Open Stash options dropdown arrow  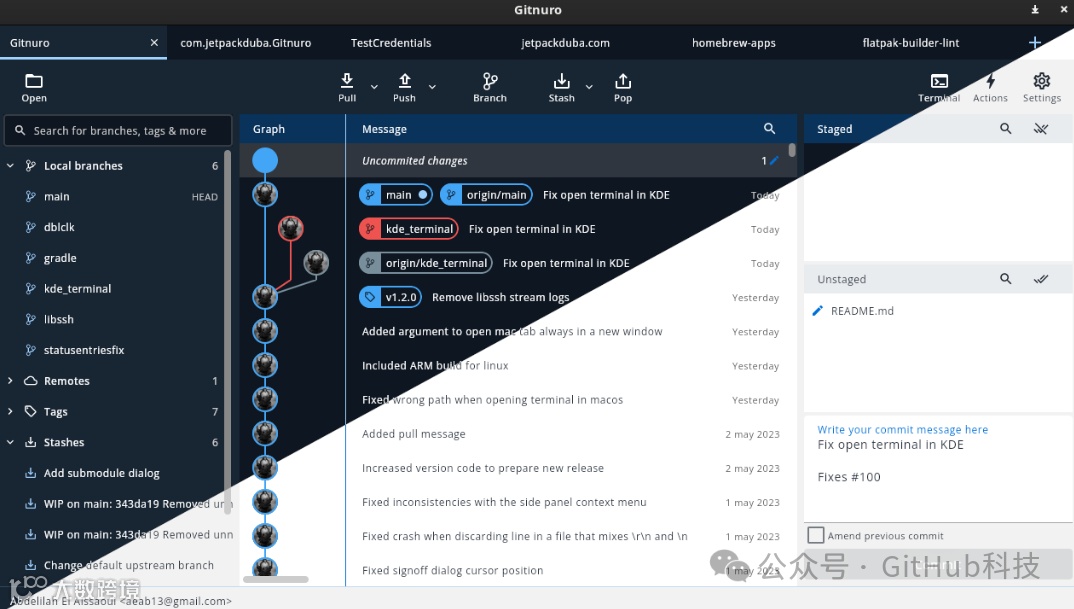click(x=589, y=87)
